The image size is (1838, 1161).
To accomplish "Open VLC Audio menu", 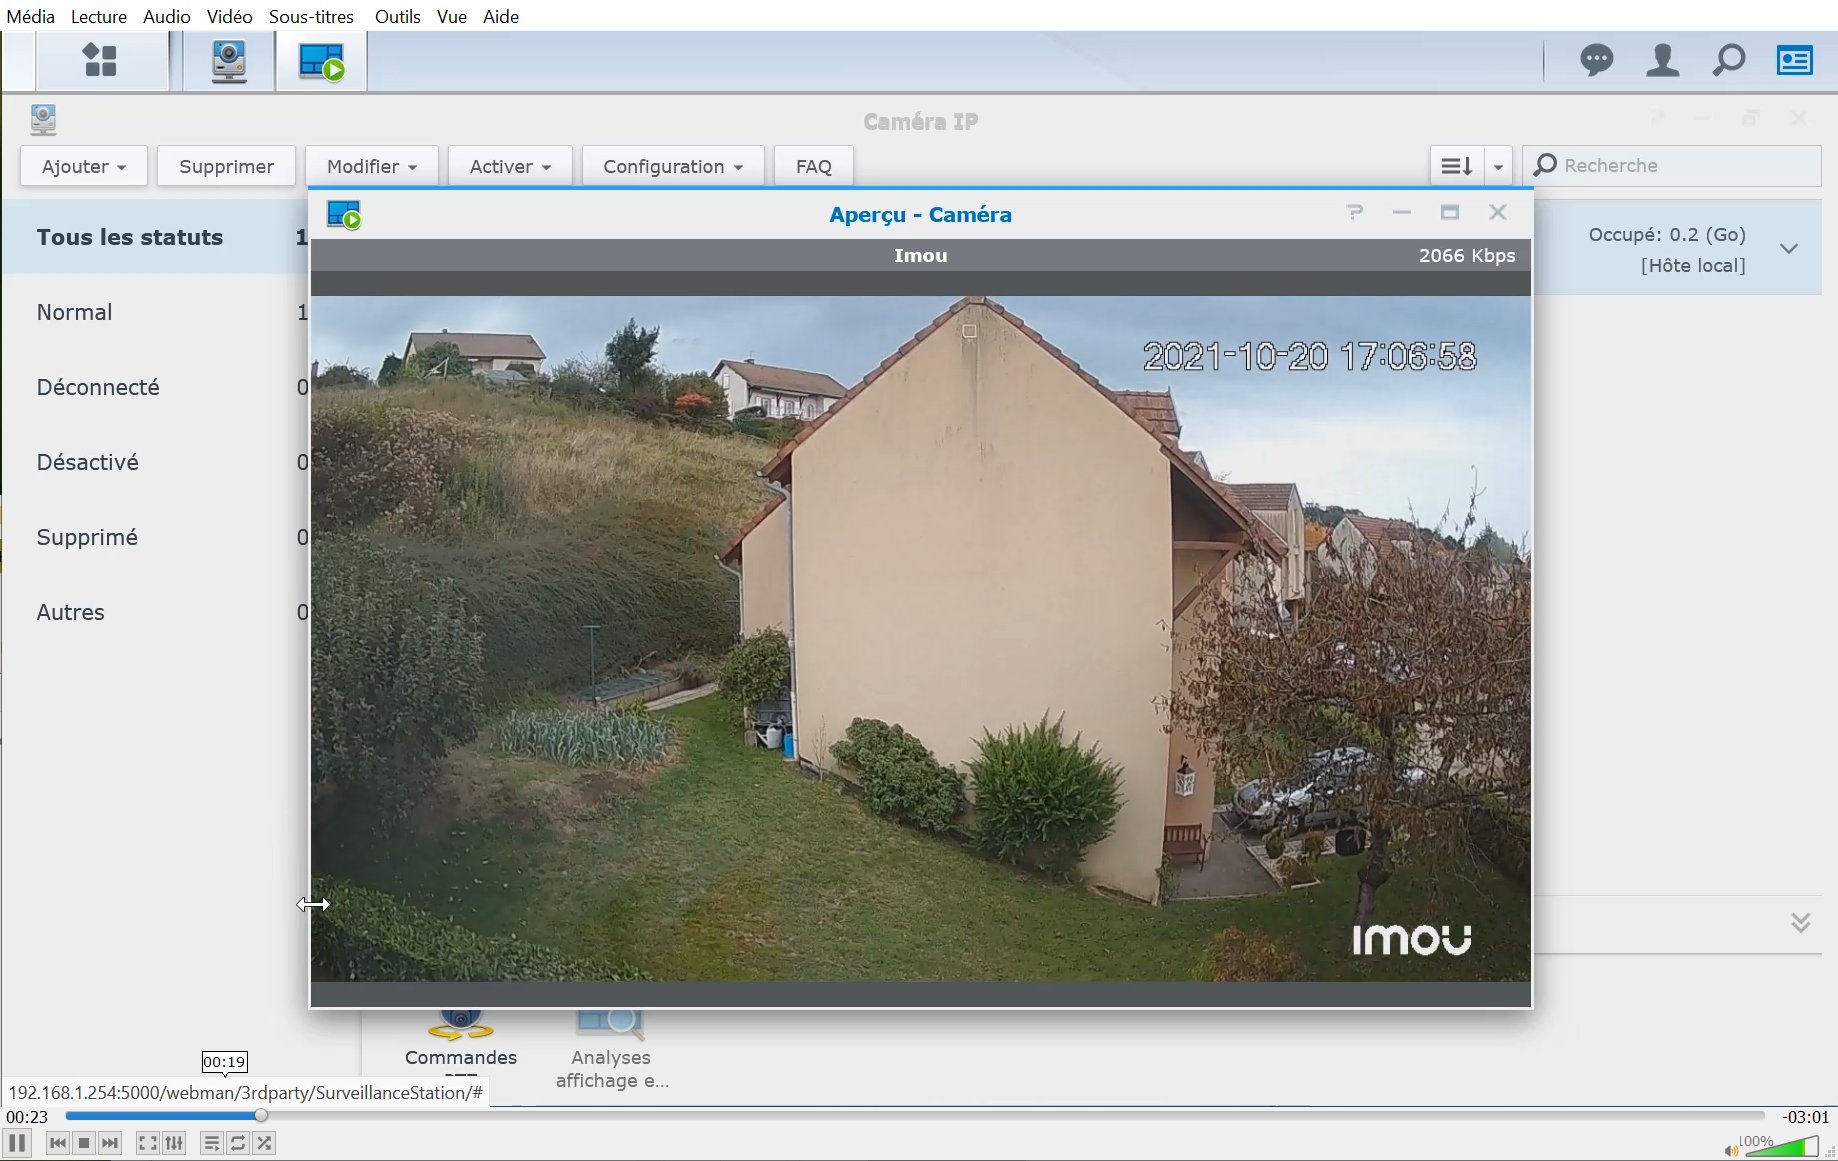I will 167,16.
